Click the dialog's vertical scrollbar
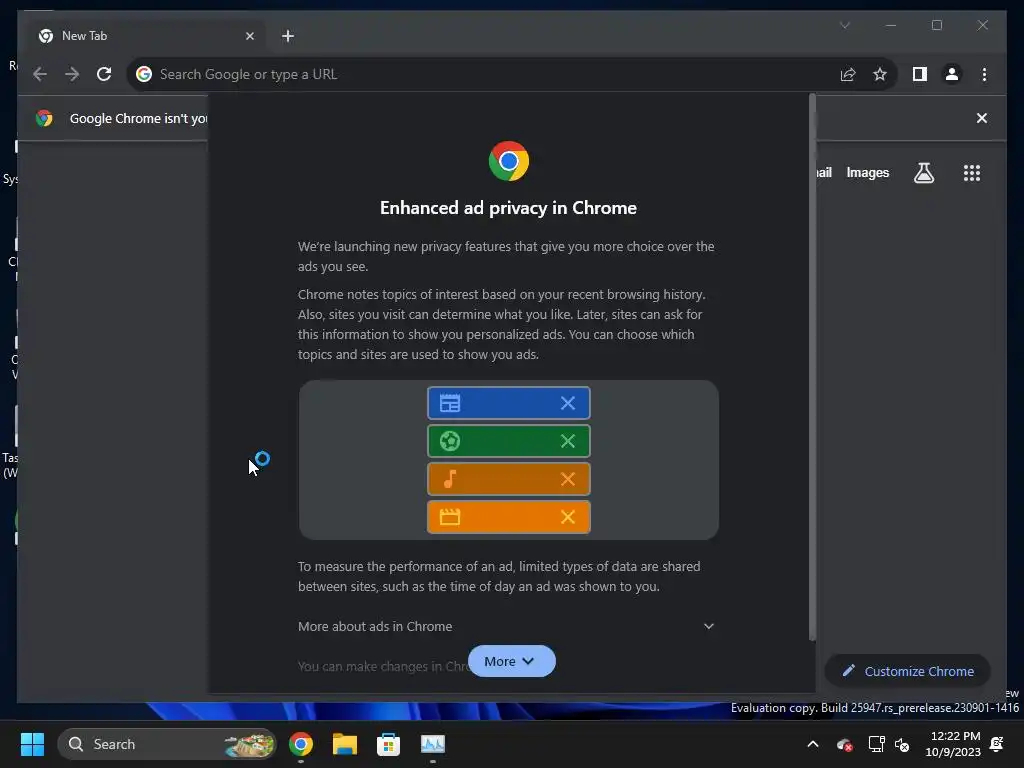This screenshot has width=1024, height=768. [812, 367]
